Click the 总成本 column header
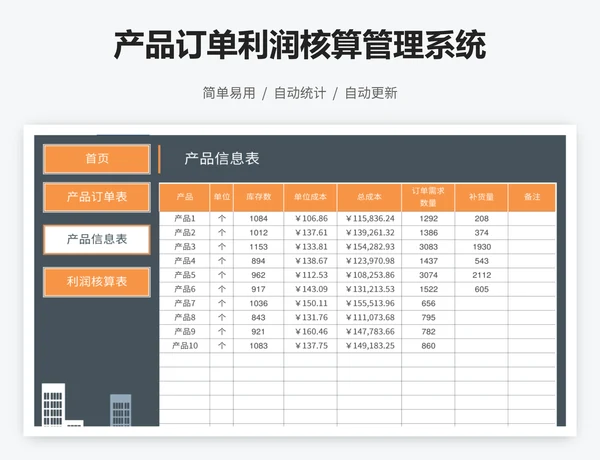Screen dimensions: 600x460 [370, 197]
